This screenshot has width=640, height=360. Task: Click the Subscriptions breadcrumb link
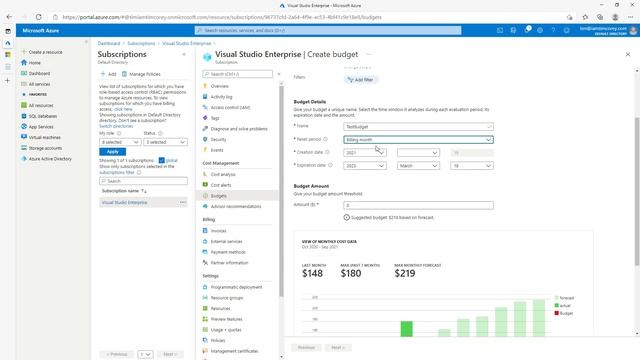(141, 43)
